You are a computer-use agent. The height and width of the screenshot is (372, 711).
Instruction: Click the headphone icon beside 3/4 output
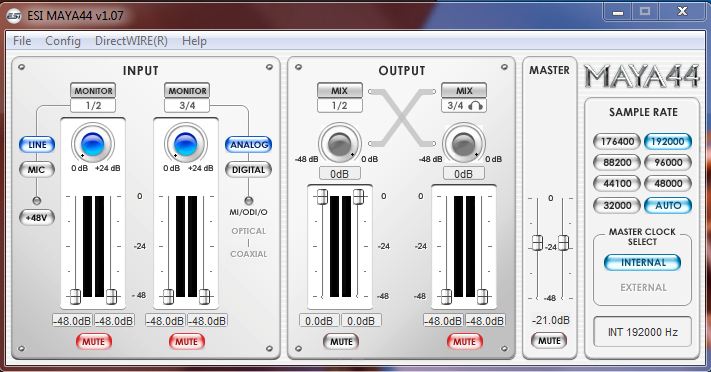[475, 106]
